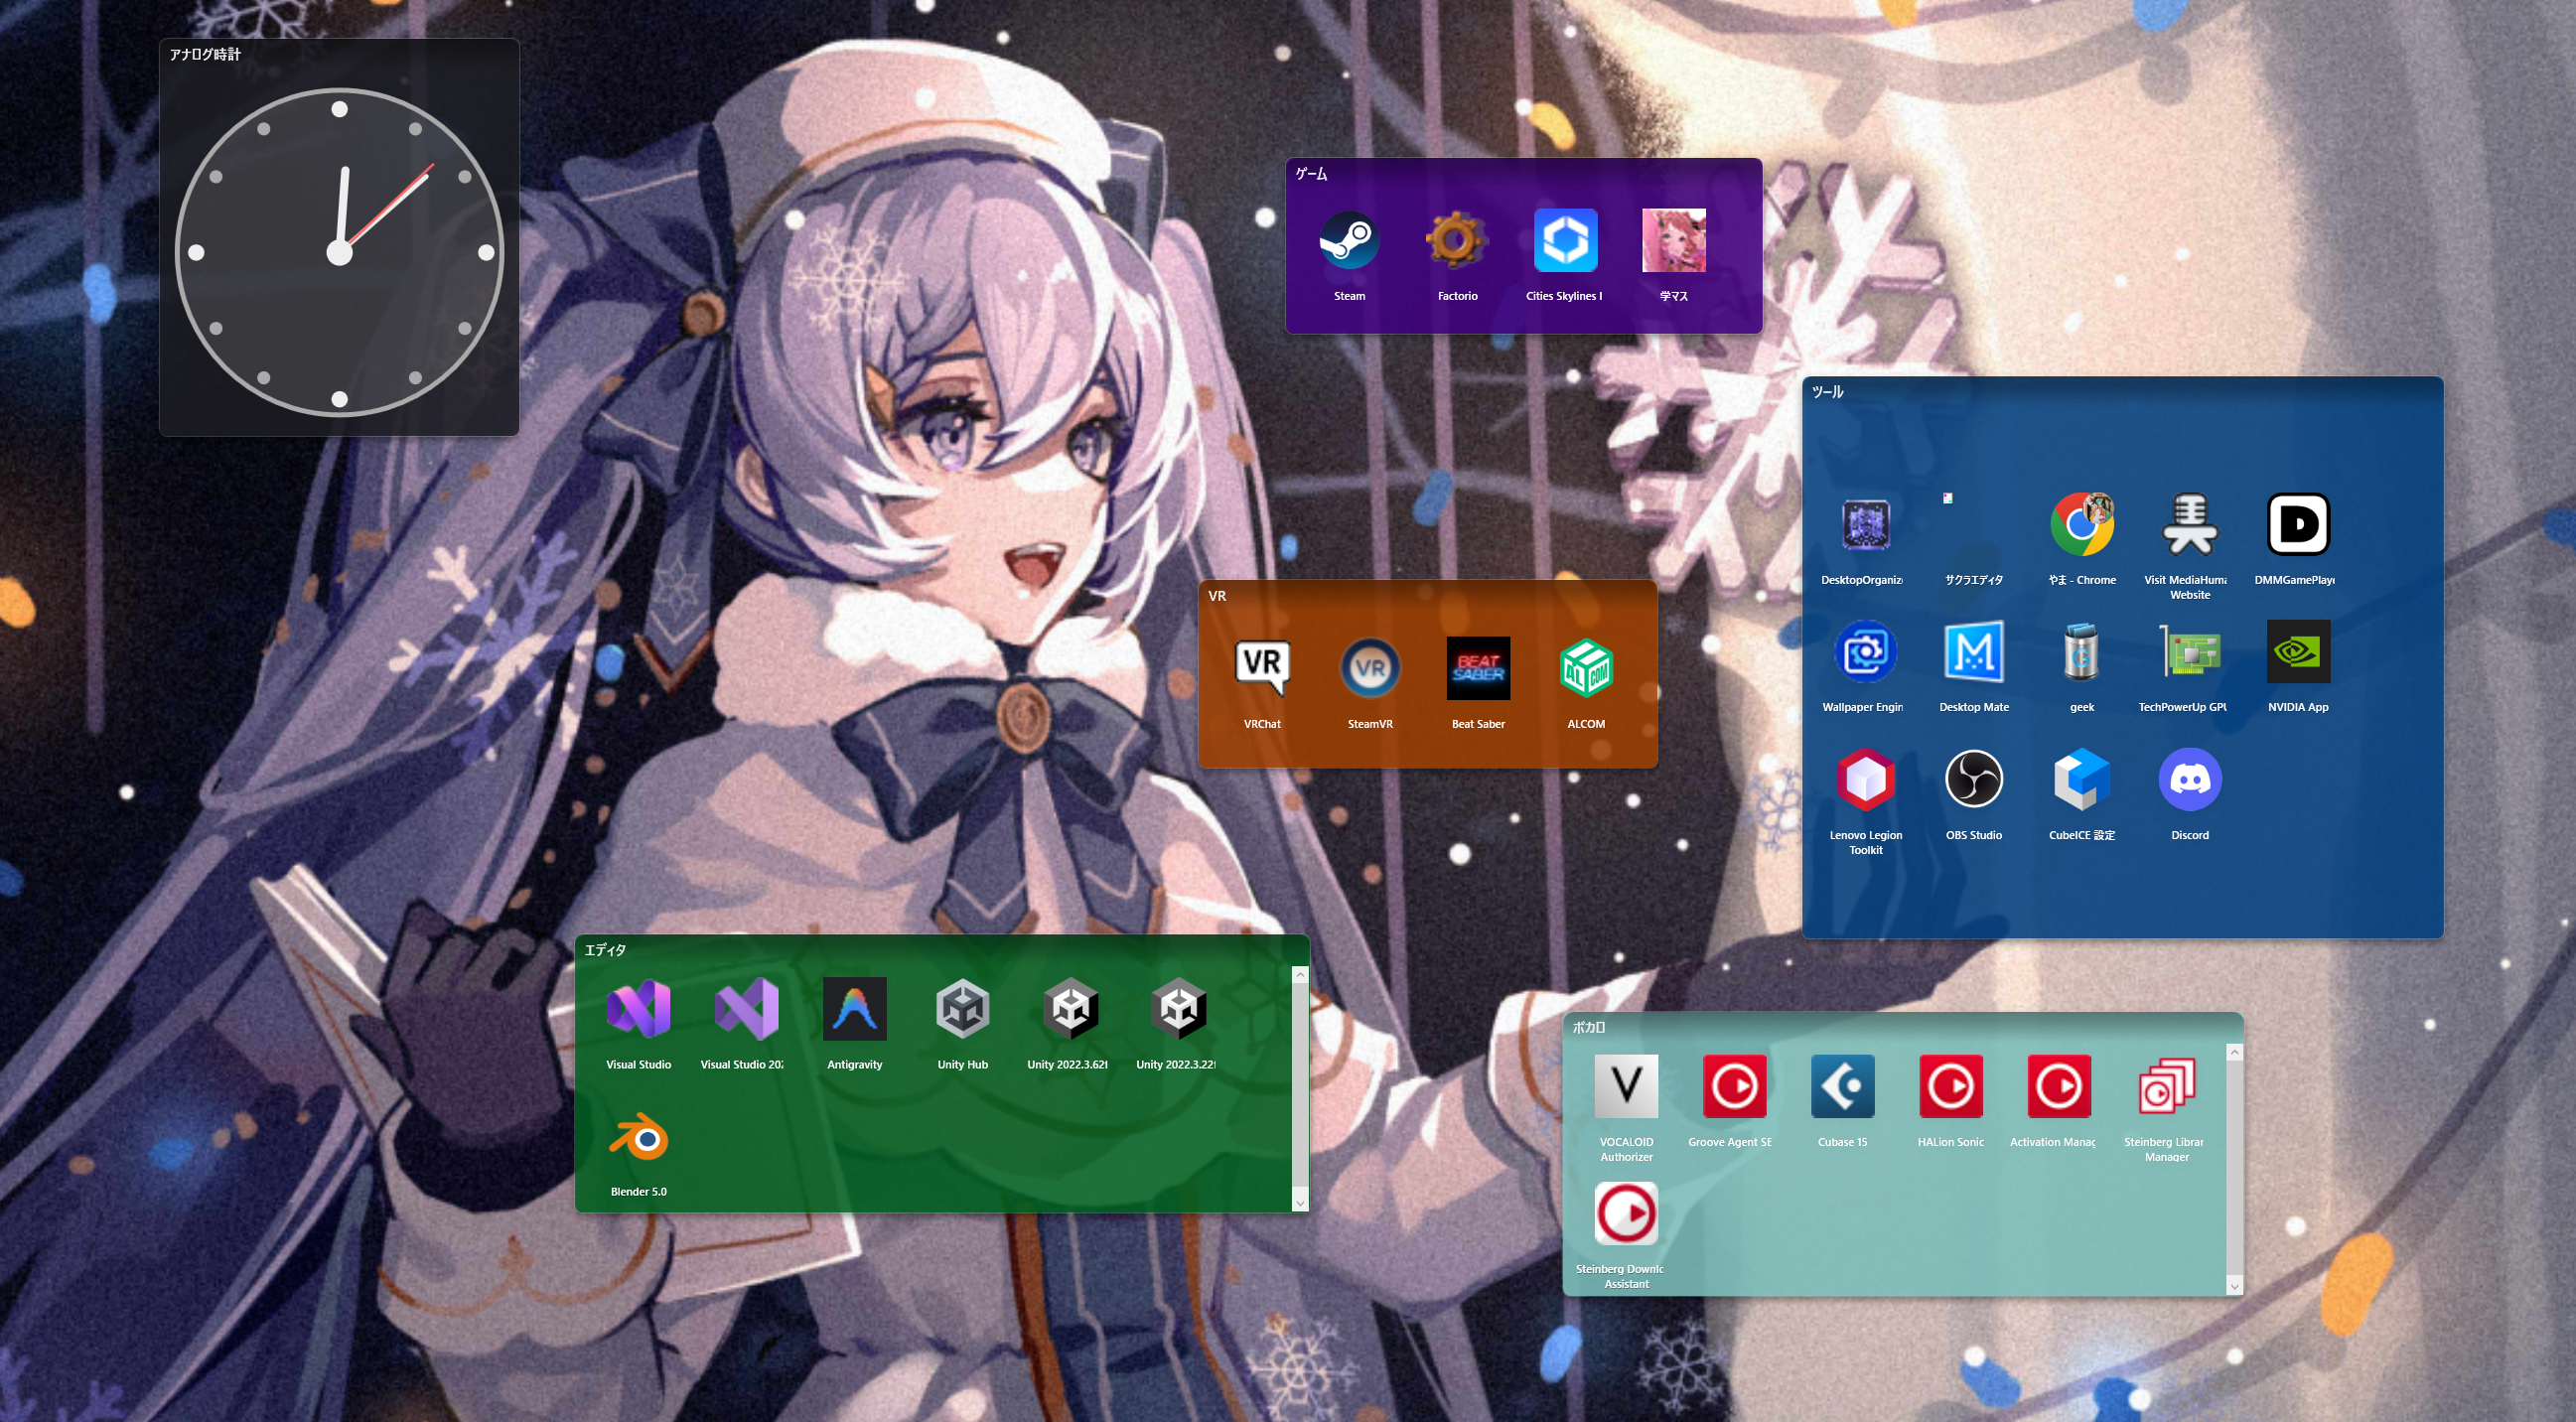Viewport: 2576px width, 1422px height.
Task: Select the ツール group title
Action: point(1827,392)
